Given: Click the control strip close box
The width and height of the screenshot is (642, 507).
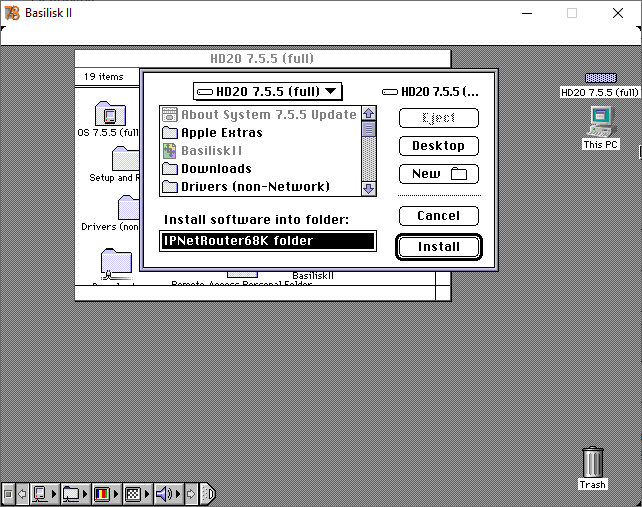Looking at the screenshot, I should tap(8, 494).
